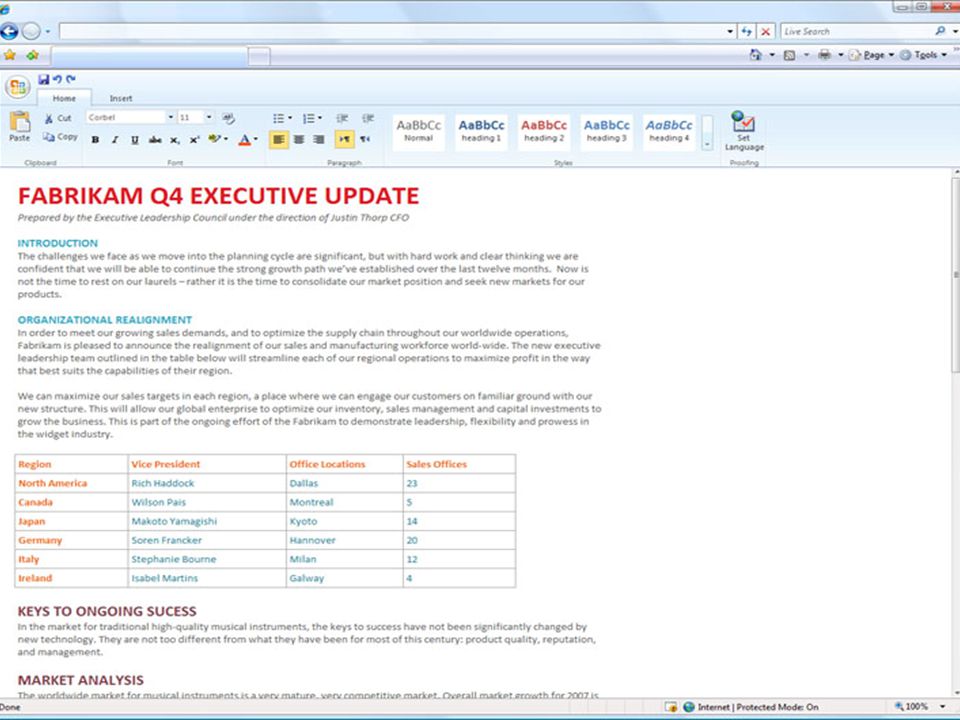
Task: Click the bulleted list icon
Action: [279, 118]
